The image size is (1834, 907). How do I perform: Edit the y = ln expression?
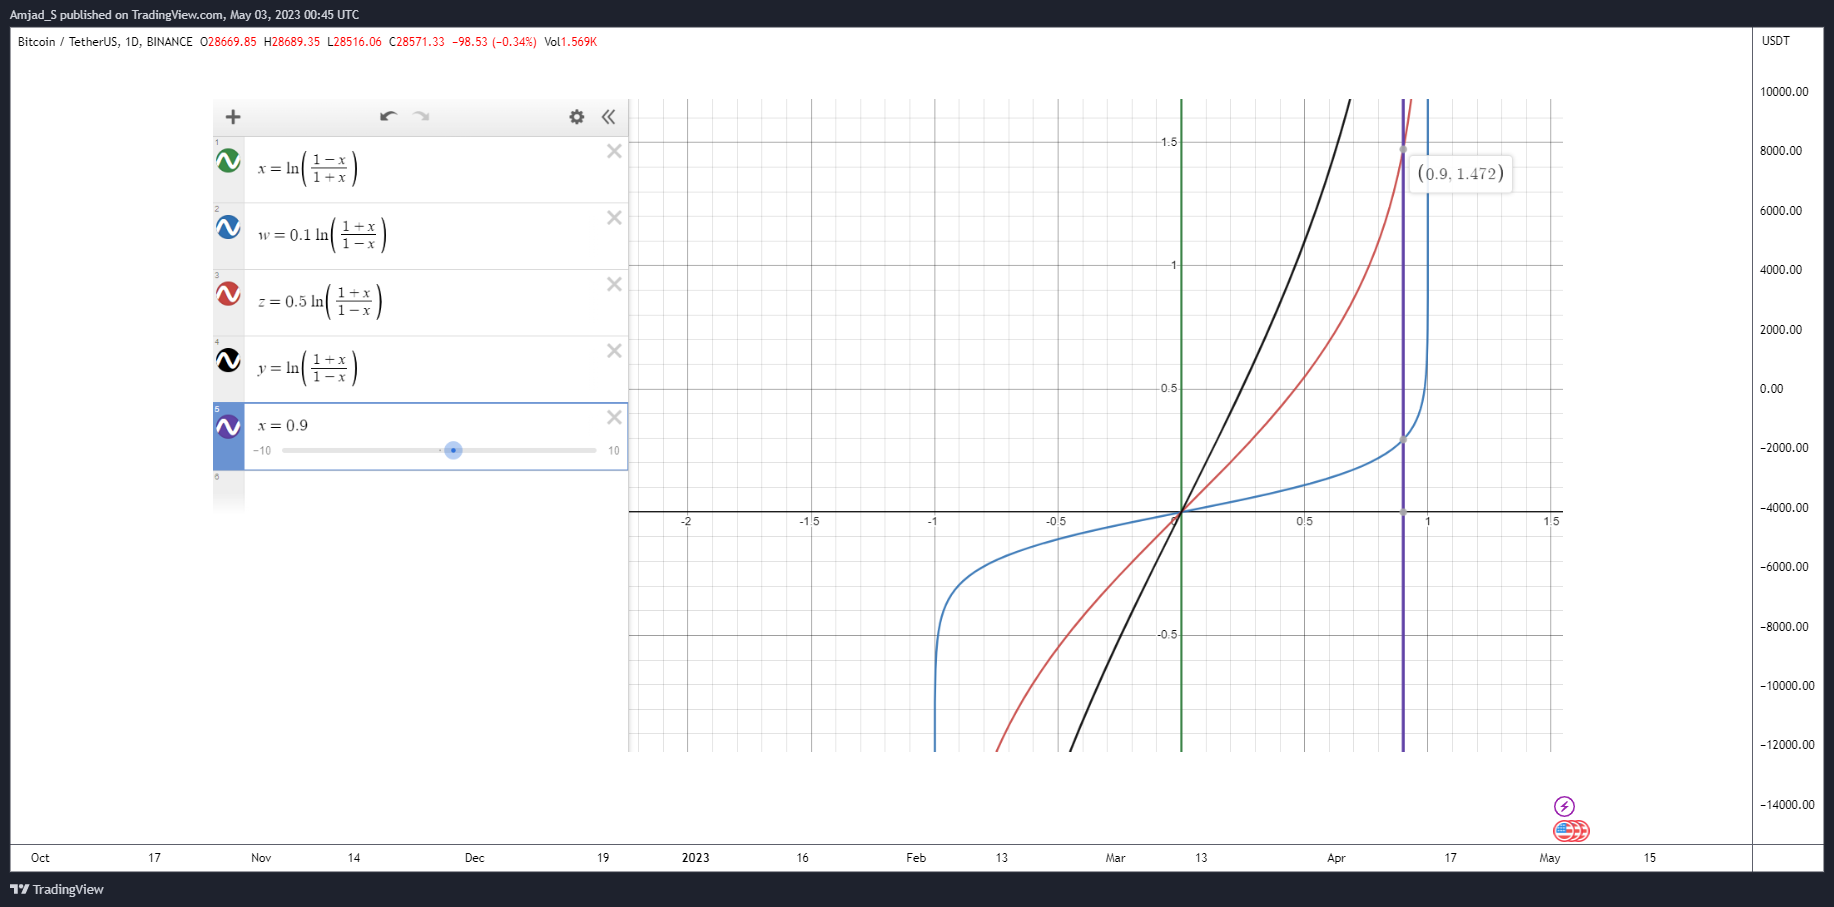coord(307,368)
